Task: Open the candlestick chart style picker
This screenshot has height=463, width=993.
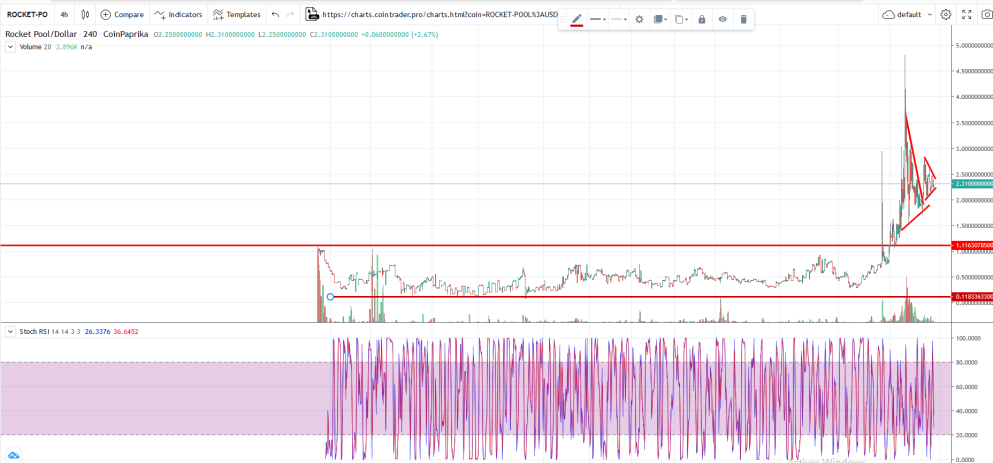Action: [85, 15]
